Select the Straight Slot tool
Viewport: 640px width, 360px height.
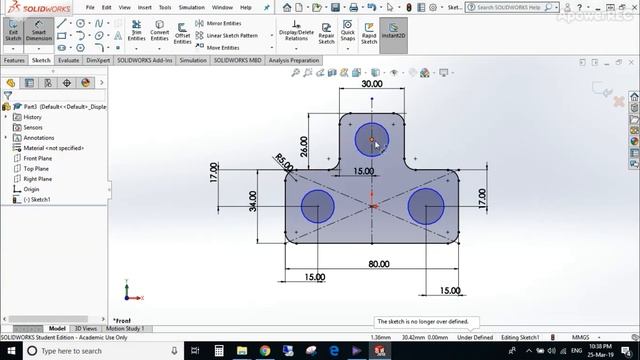62,48
